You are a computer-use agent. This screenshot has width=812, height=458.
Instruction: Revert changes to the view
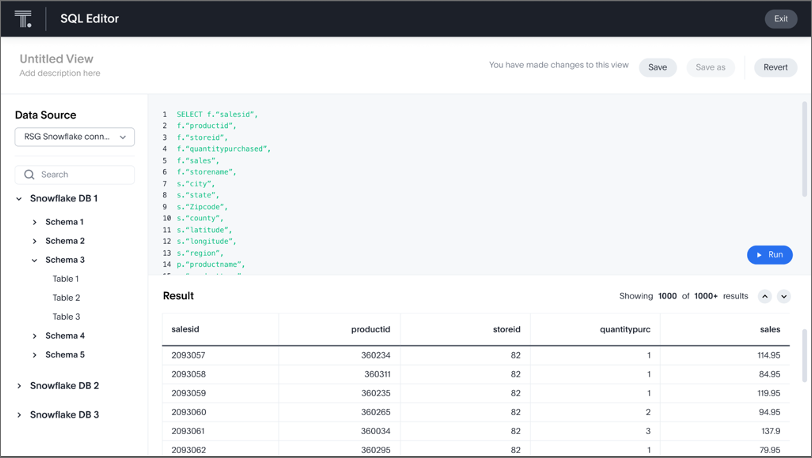[x=775, y=68]
